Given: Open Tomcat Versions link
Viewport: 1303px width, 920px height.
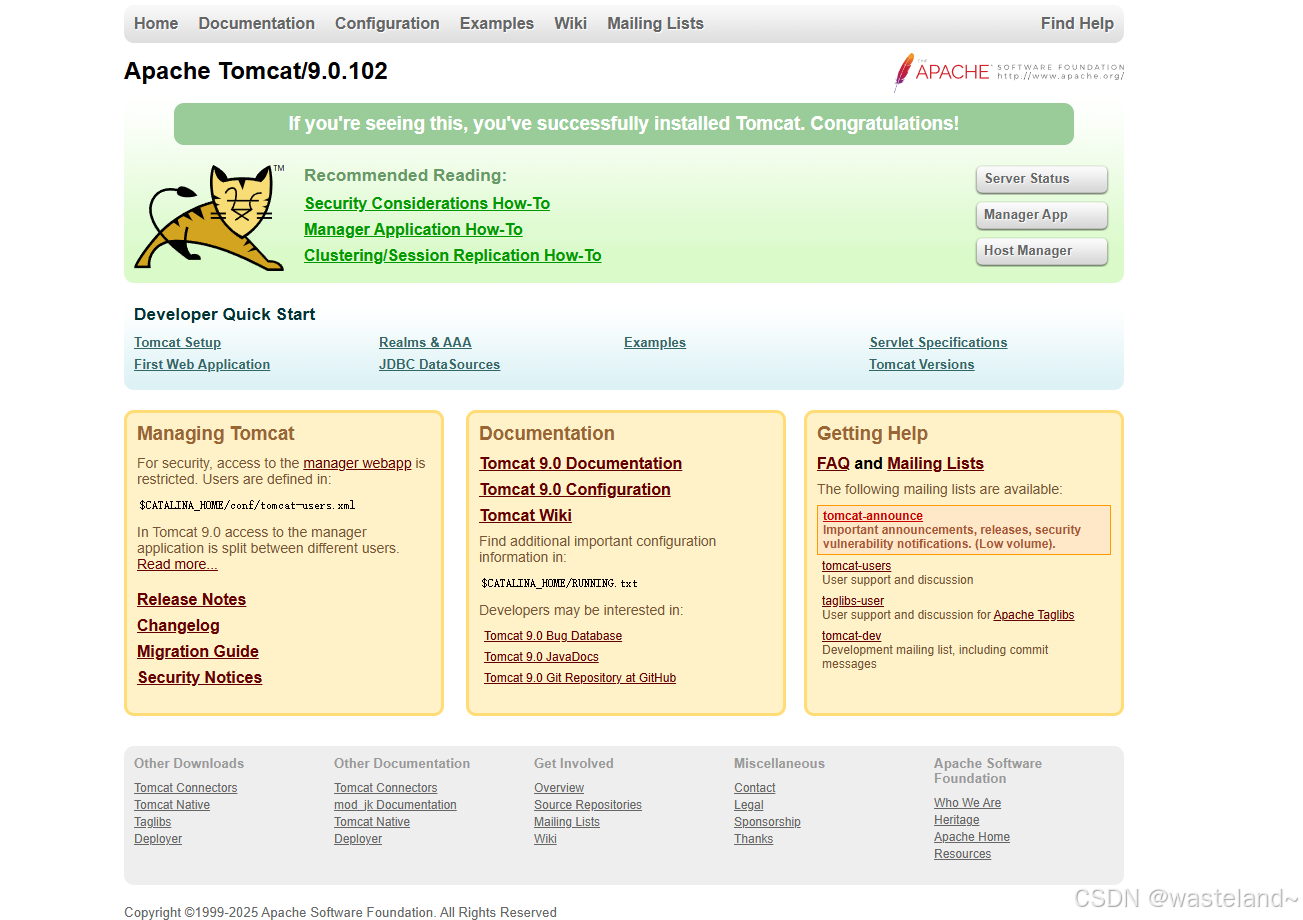Looking at the screenshot, I should 921,364.
